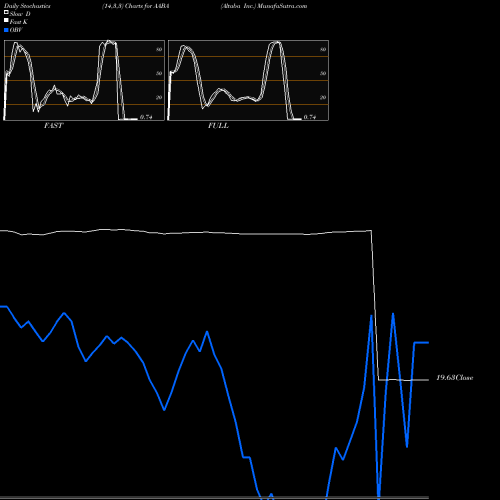500x500 pixels.
Task: Open the MunafaSutra.com text in header
Action: 282,6
